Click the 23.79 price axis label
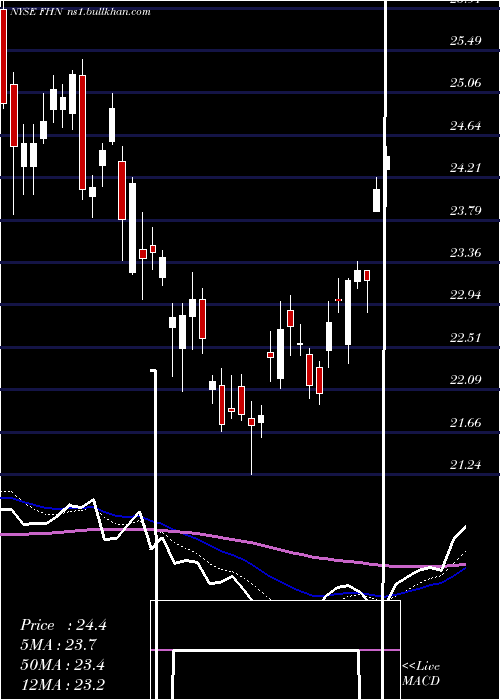This screenshot has height=700, width=500. pyautogui.click(x=466, y=210)
